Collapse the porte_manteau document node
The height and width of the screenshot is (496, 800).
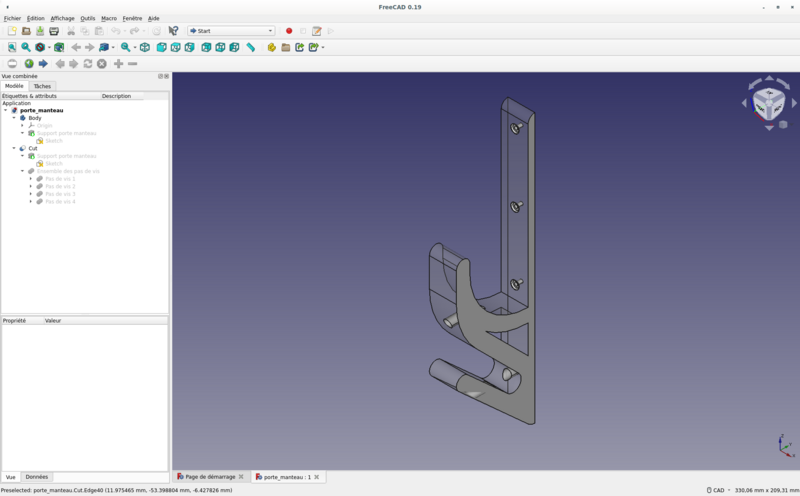pyautogui.click(x=6, y=110)
